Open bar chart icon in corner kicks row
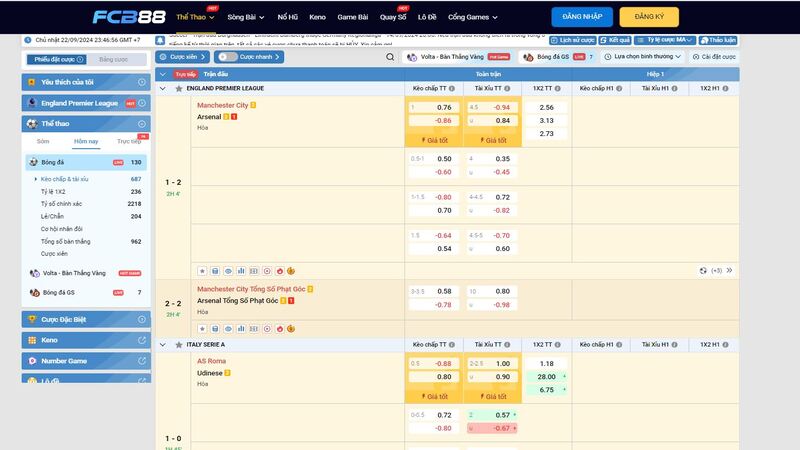This screenshot has height=450, width=800. pyautogui.click(x=241, y=329)
